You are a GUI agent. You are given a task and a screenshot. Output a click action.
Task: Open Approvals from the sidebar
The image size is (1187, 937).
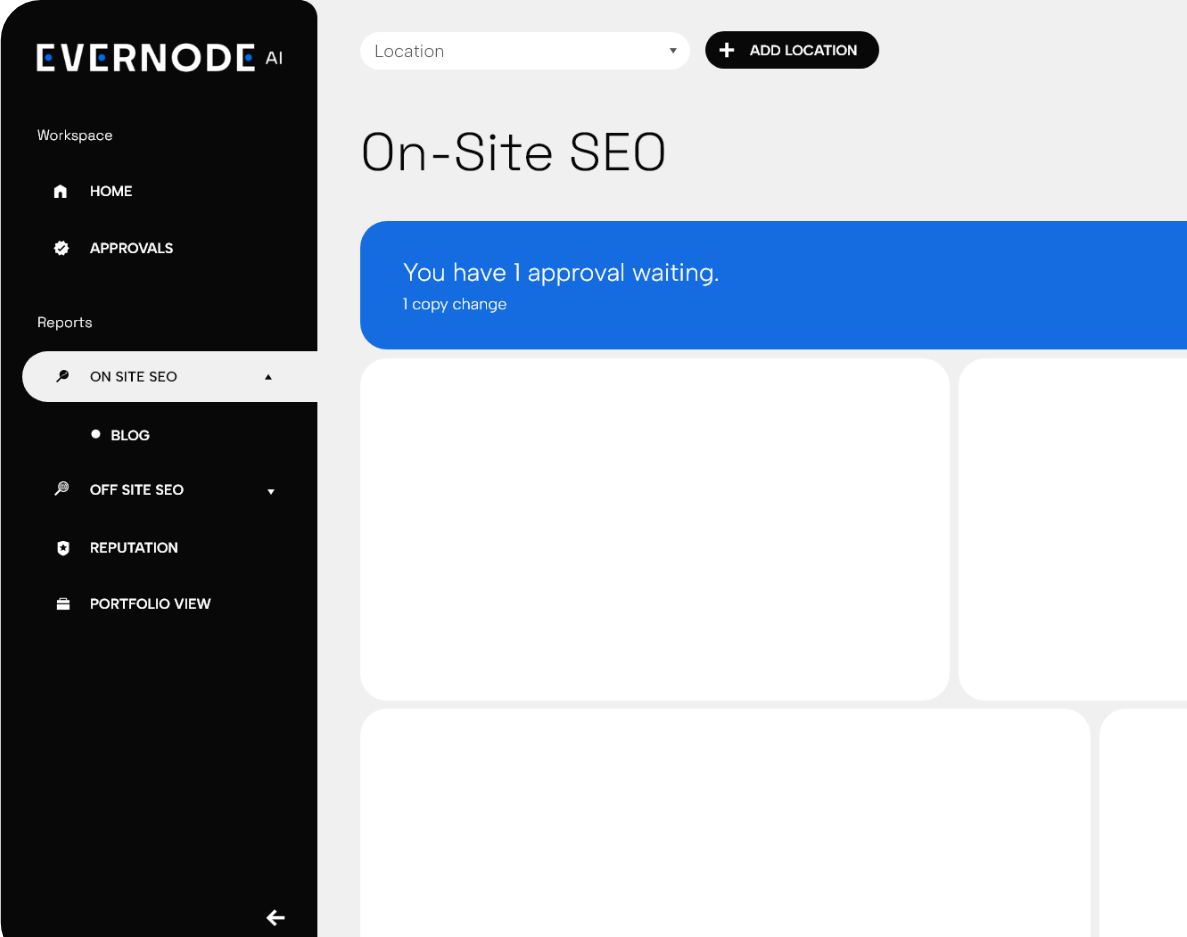131,248
